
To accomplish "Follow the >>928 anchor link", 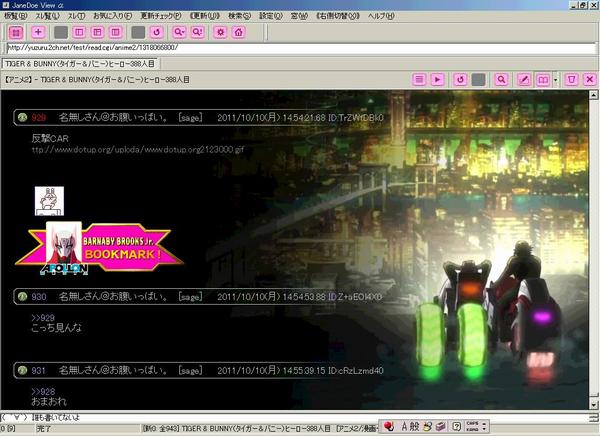I will pyautogui.click(x=43, y=392).
